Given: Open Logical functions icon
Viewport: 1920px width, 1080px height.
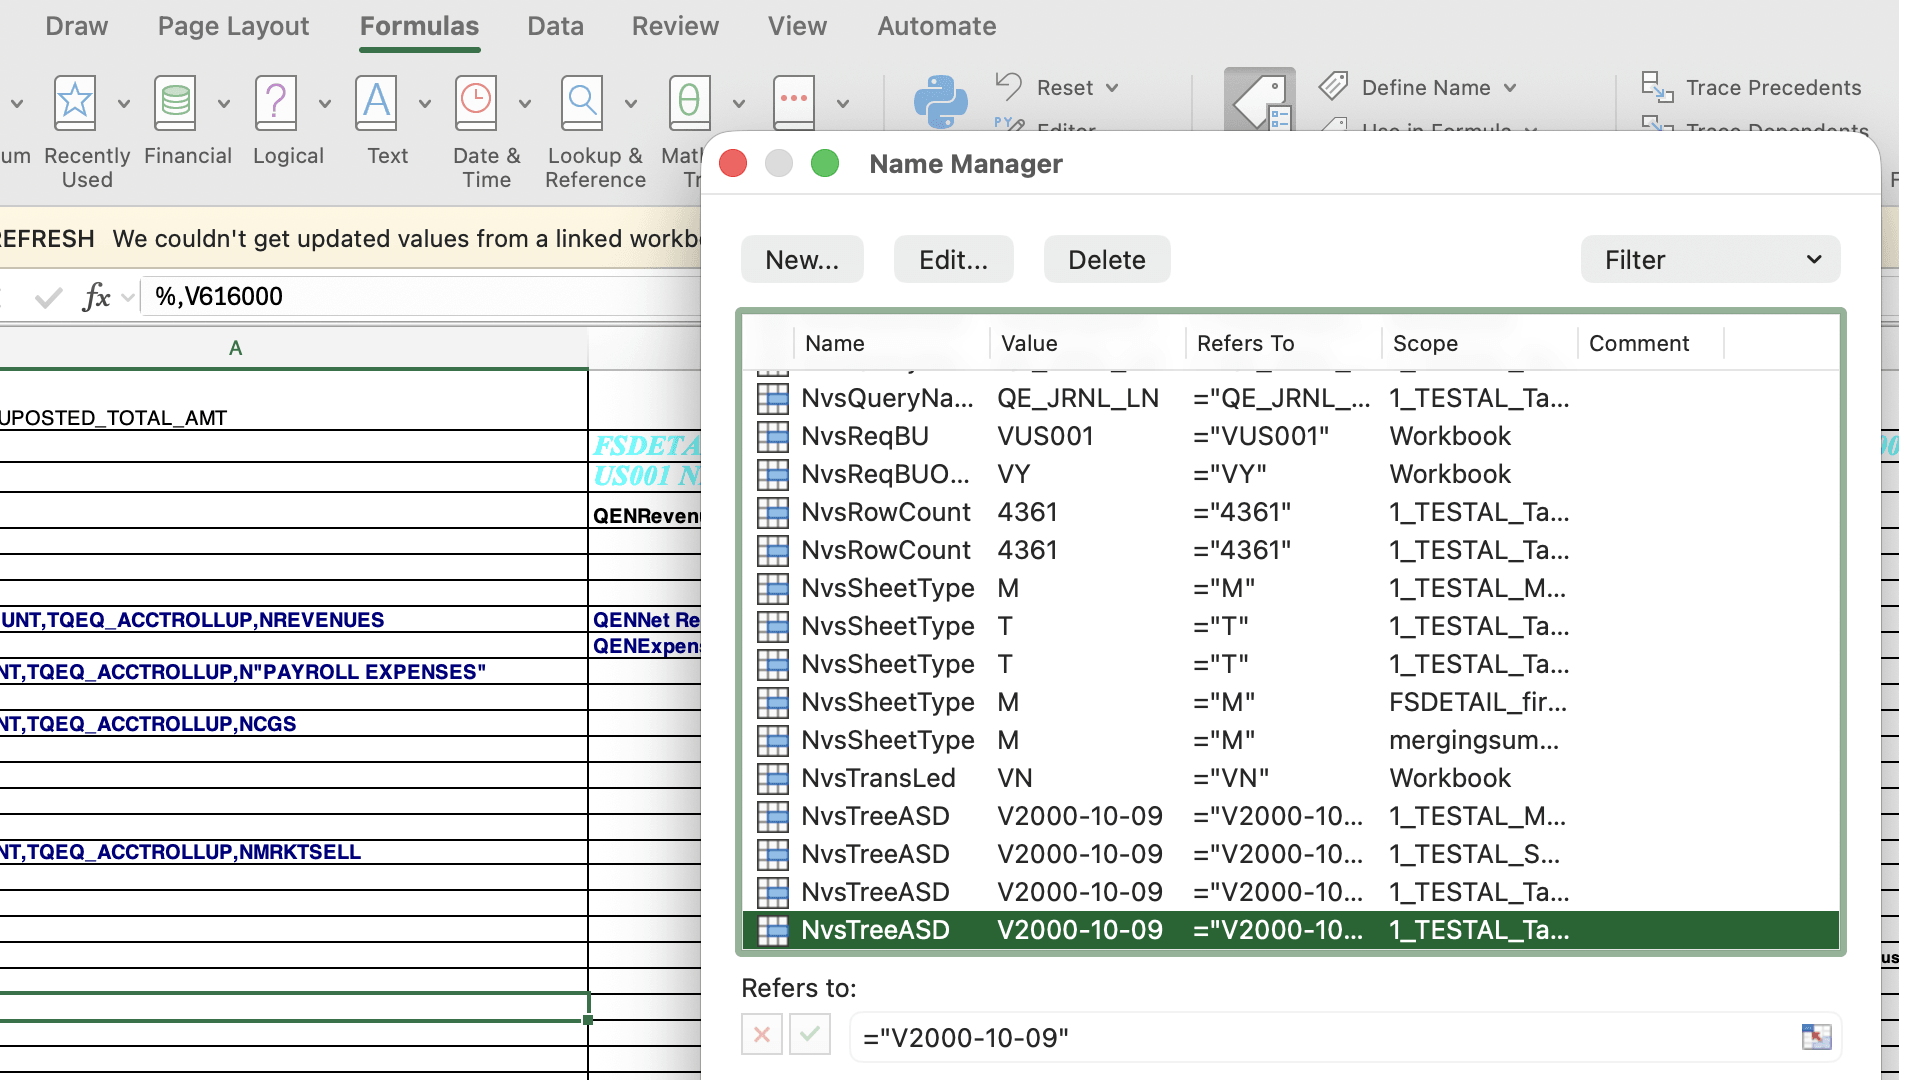Looking at the screenshot, I should [x=276, y=103].
